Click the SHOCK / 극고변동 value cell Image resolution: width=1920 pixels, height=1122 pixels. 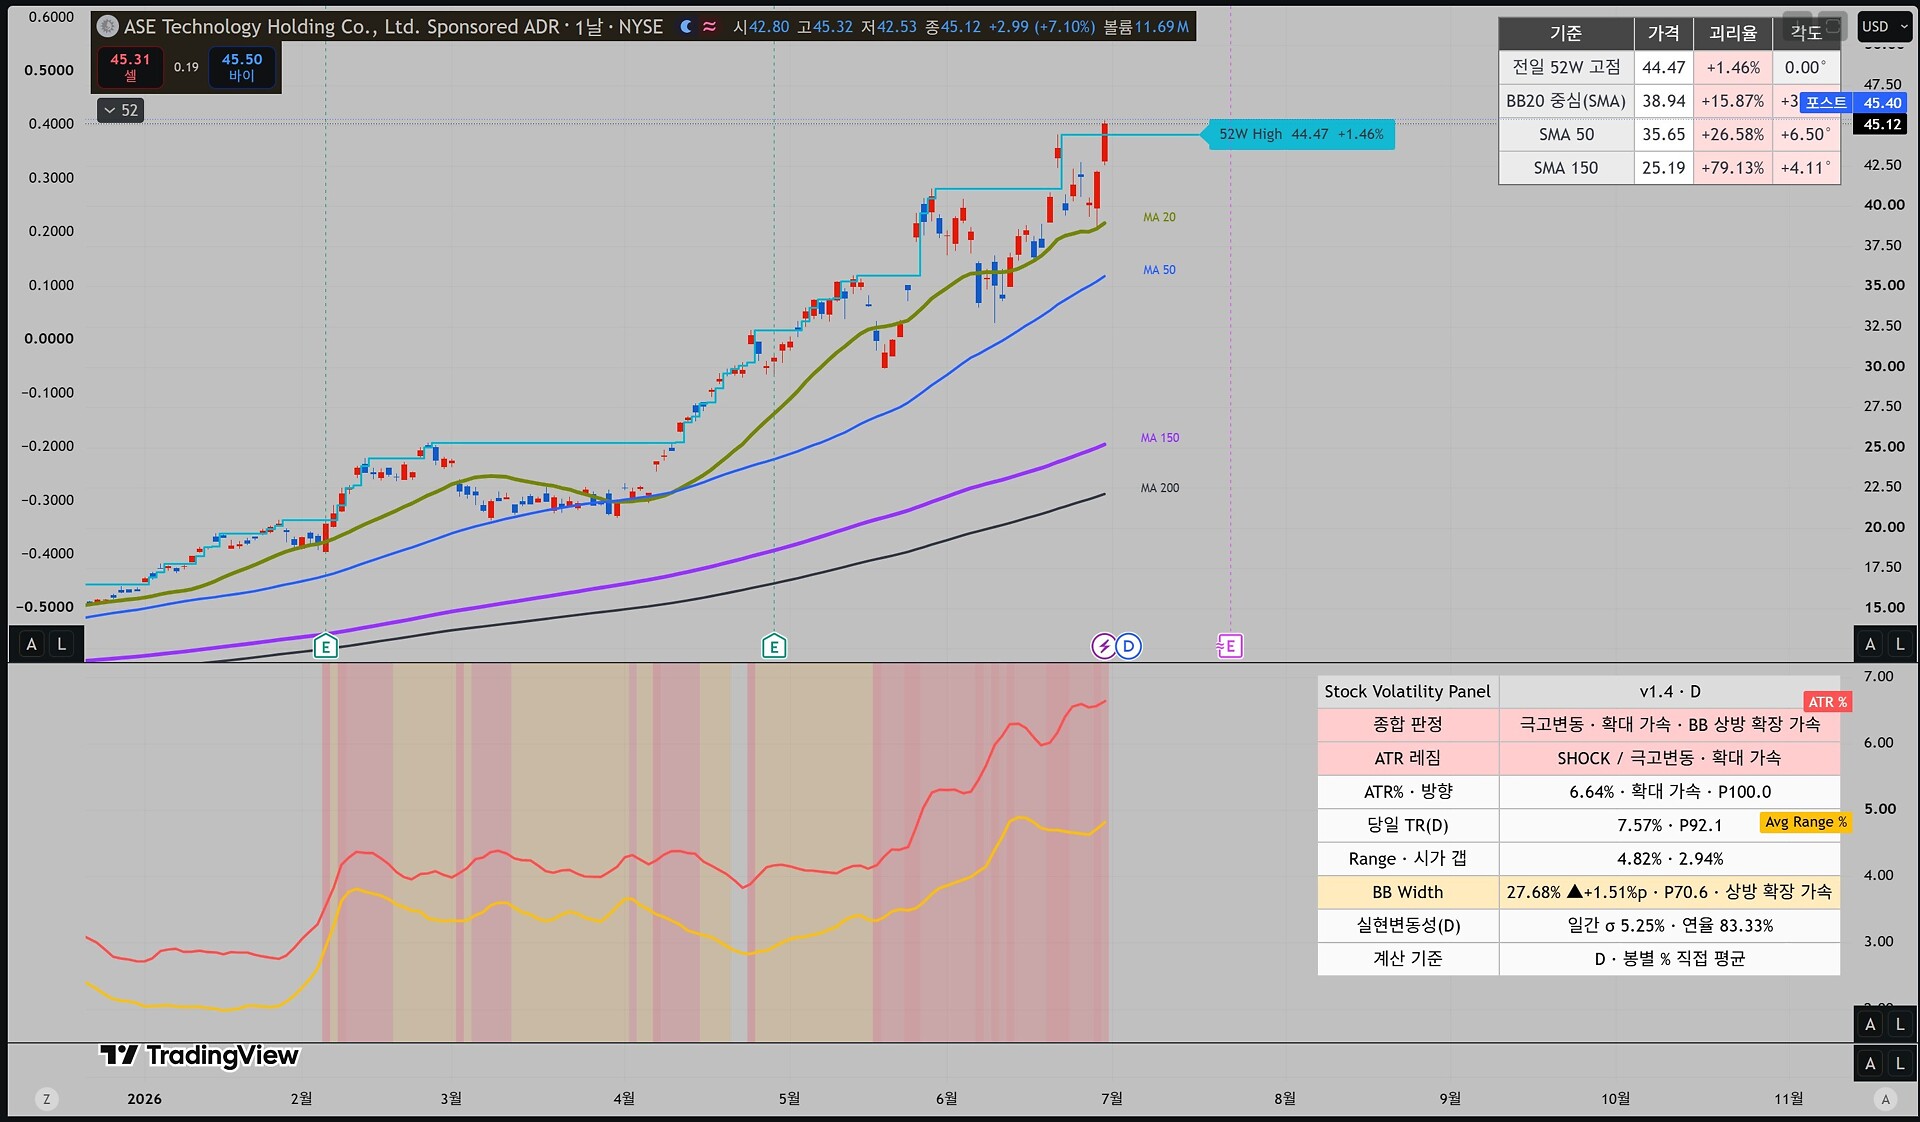(x=1669, y=758)
